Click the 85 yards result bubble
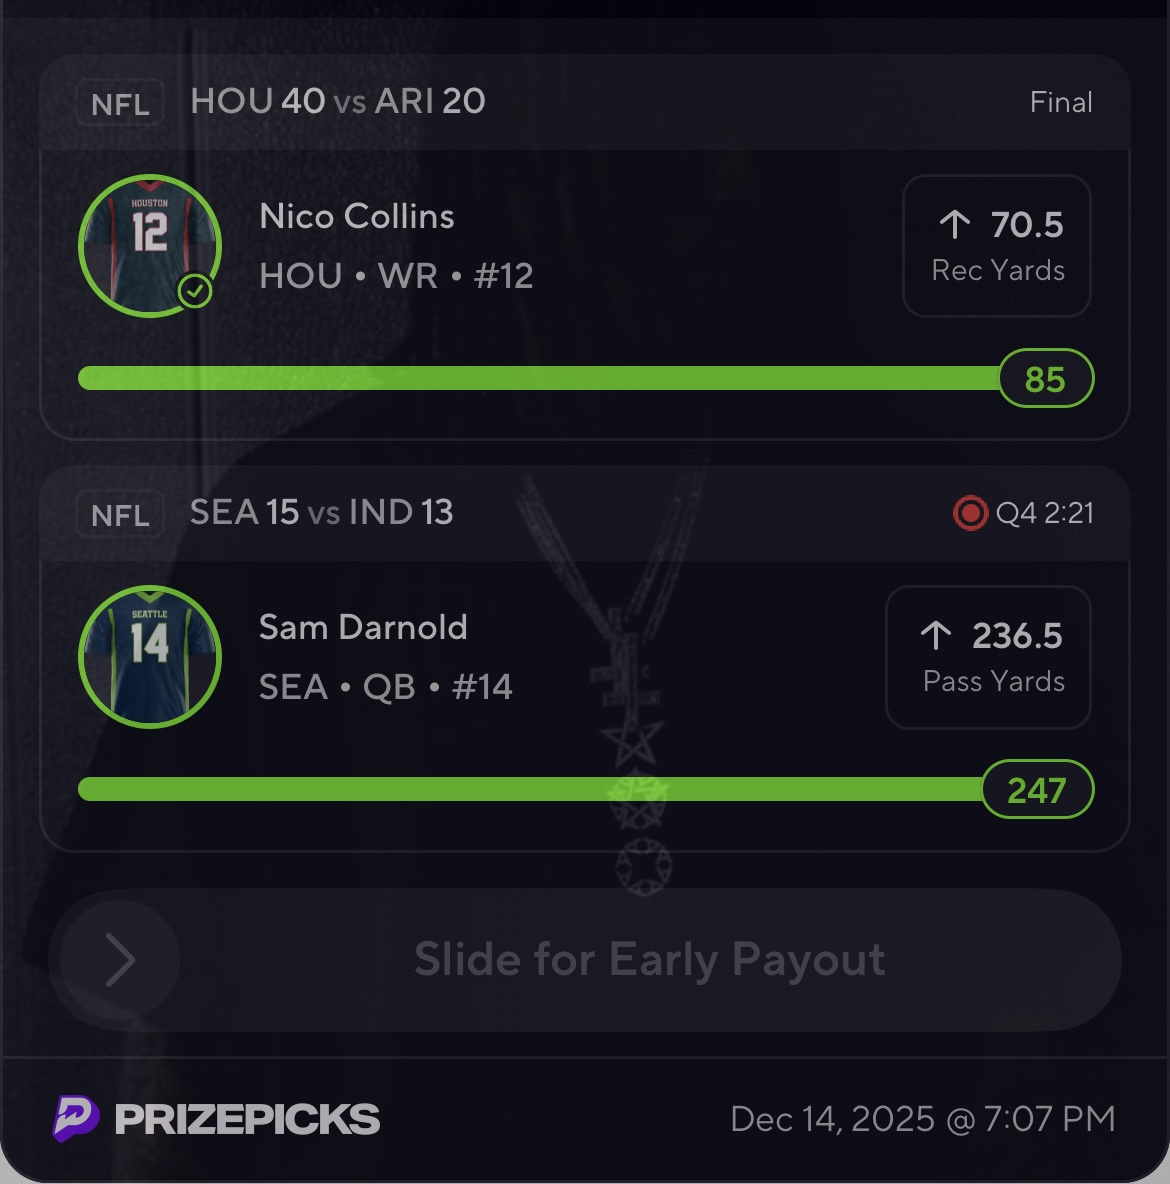The height and width of the screenshot is (1184, 1170). (1045, 379)
